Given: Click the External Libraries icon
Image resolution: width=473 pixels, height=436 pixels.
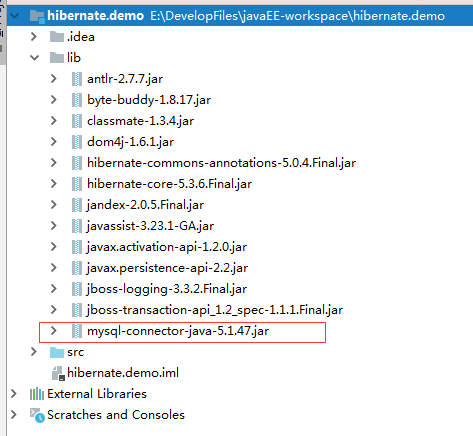Looking at the screenshot, I should pos(37,394).
